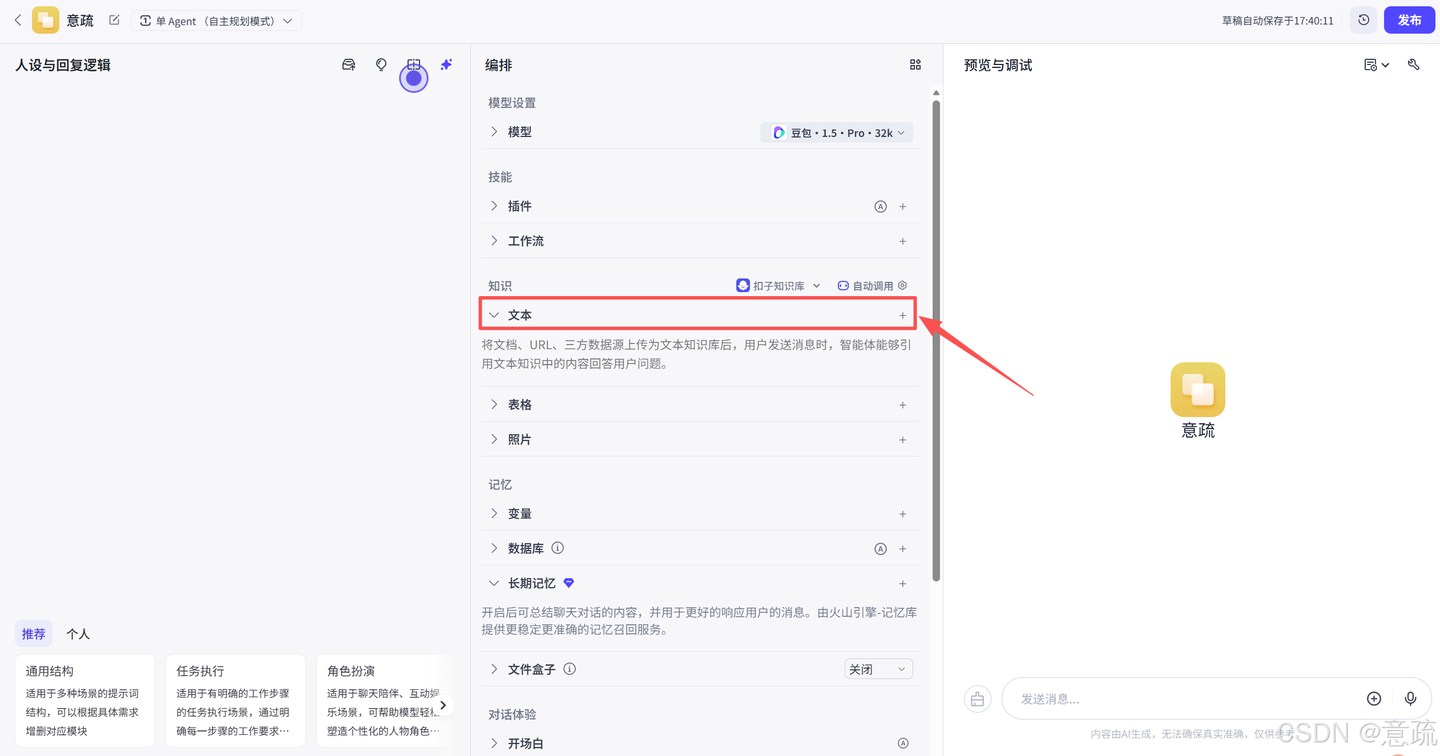Screen dimensions: 1440x756
Task: Add a plugin with the 插件 plus icon
Action: [x=903, y=207]
